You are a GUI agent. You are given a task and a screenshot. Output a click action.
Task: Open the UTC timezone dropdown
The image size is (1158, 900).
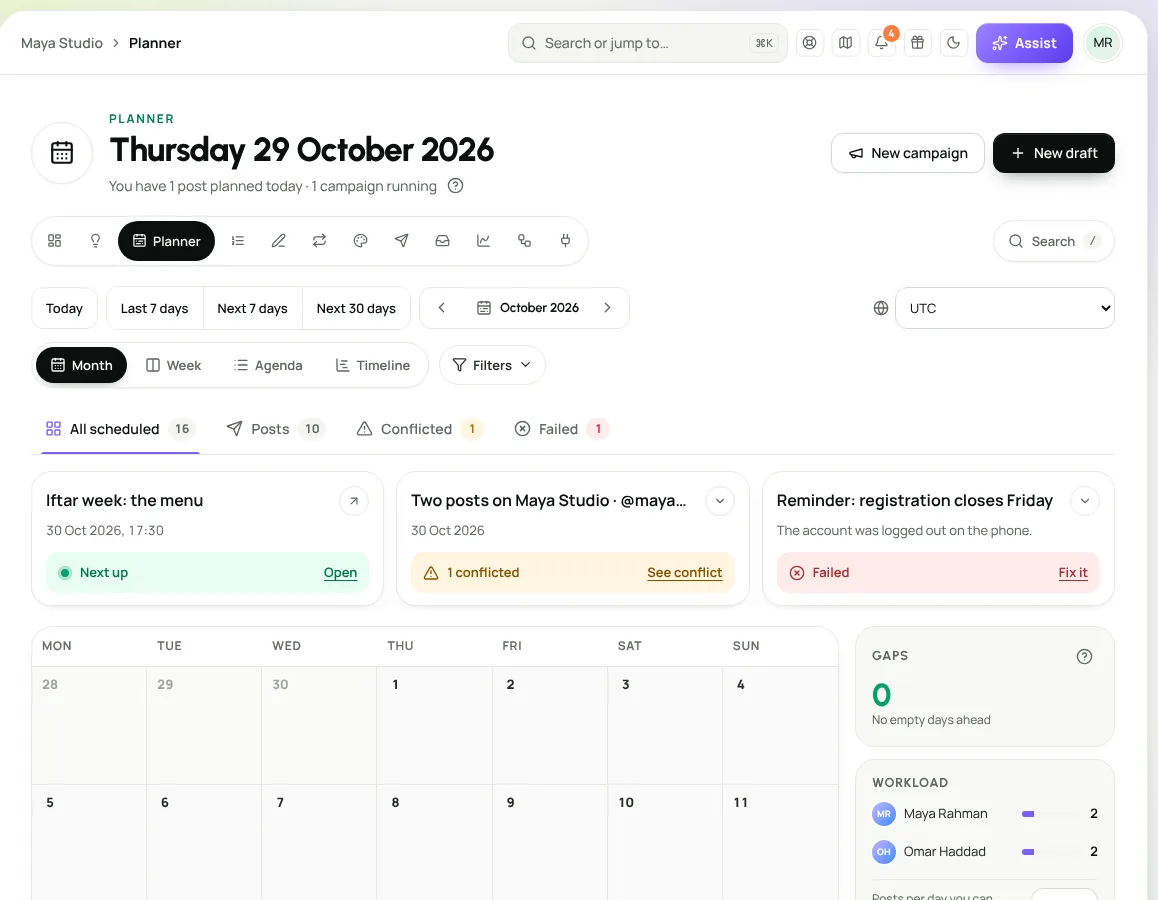[1004, 308]
